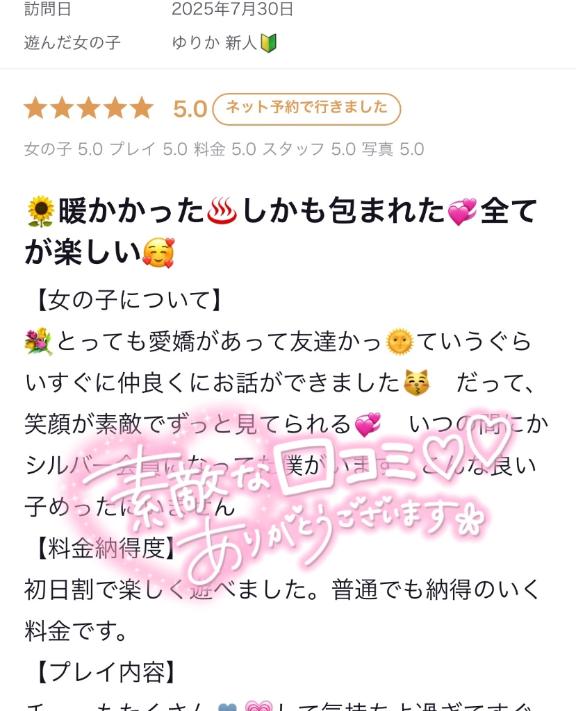
Task: Click the smiling face with hearts emoji
Action: (158, 253)
